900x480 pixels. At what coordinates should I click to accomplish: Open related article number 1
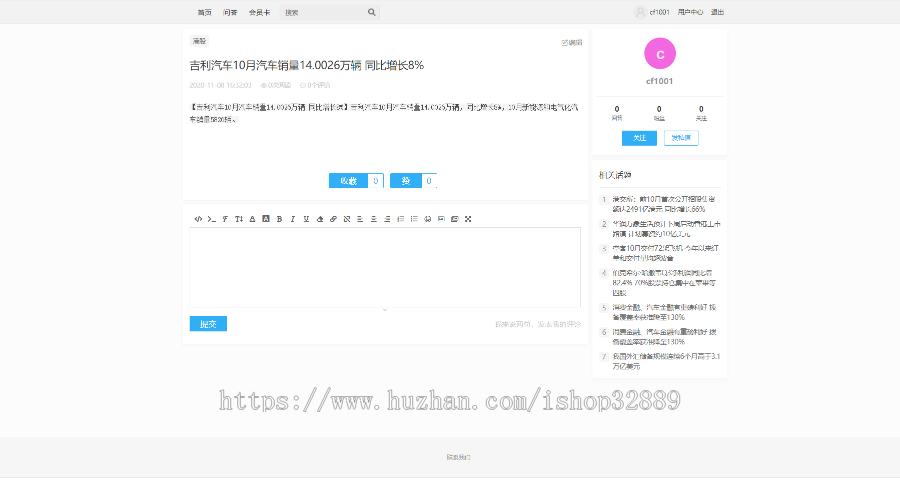pyautogui.click(x=664, y=204)
